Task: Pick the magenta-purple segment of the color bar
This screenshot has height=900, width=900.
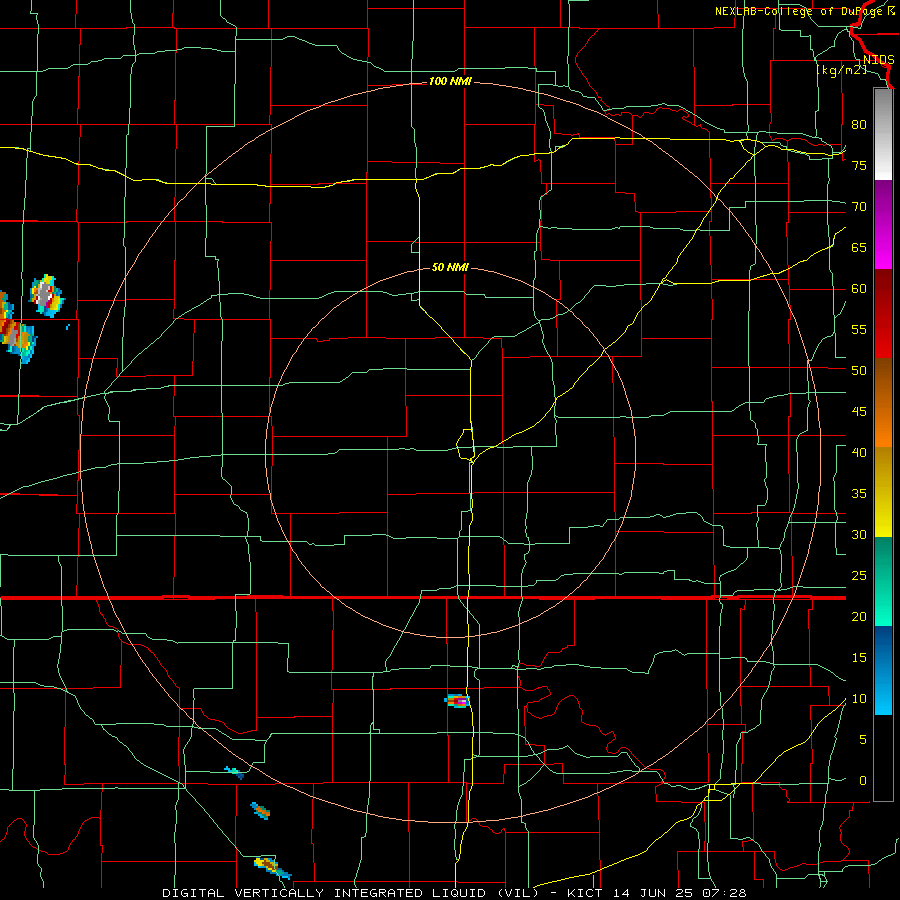Action: click(883, 224)
